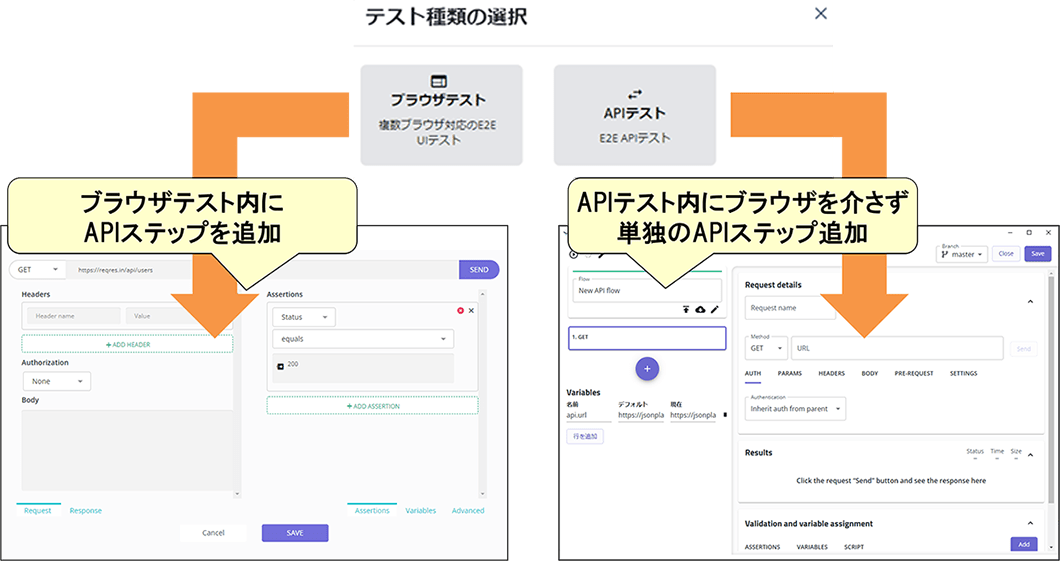Image resolution: width=1060 pixels, height=561 pixels.
Task: Click the Request name input field
Action: tap(790, 309)
